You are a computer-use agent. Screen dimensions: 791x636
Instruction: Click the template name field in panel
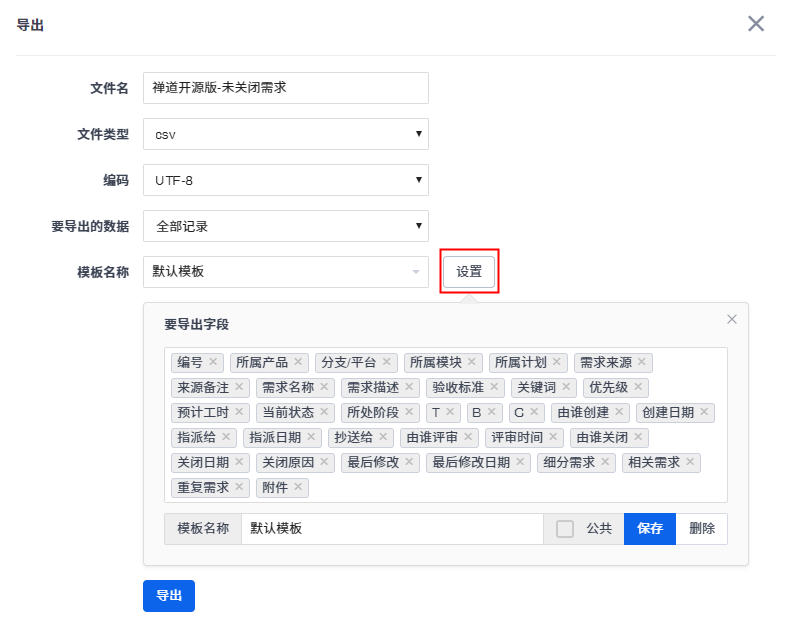click(392, 529)
